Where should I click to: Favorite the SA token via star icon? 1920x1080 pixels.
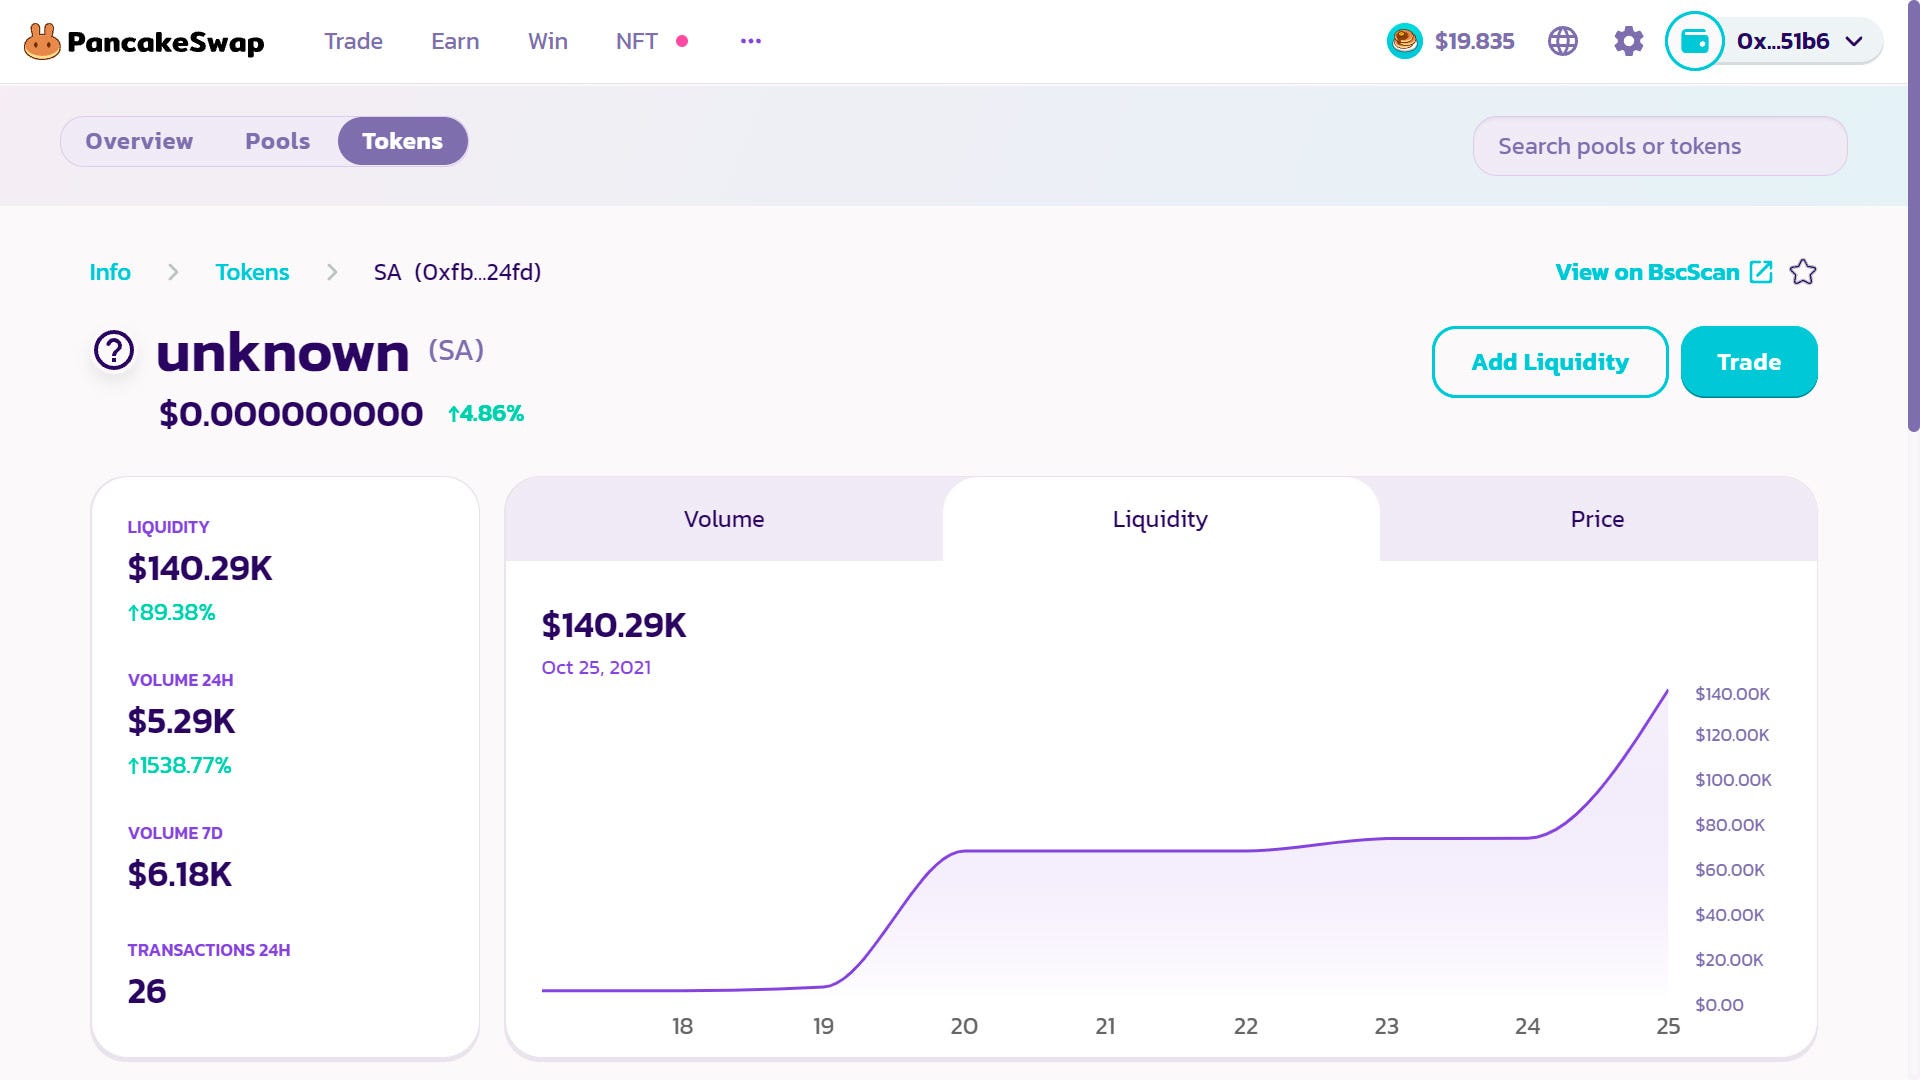[x=1804, y=271]
